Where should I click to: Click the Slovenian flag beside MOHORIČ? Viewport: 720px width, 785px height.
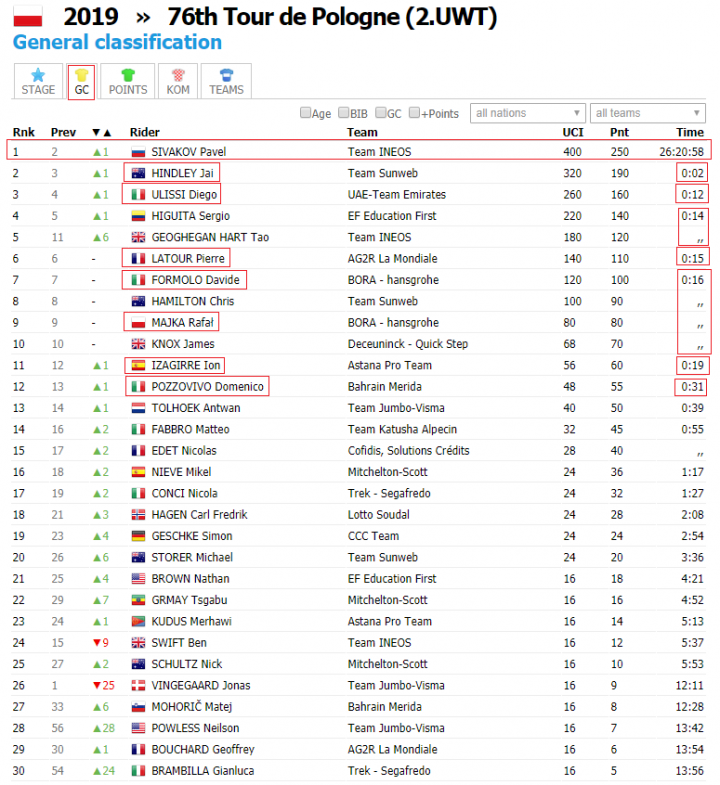[x=138, y=706]
